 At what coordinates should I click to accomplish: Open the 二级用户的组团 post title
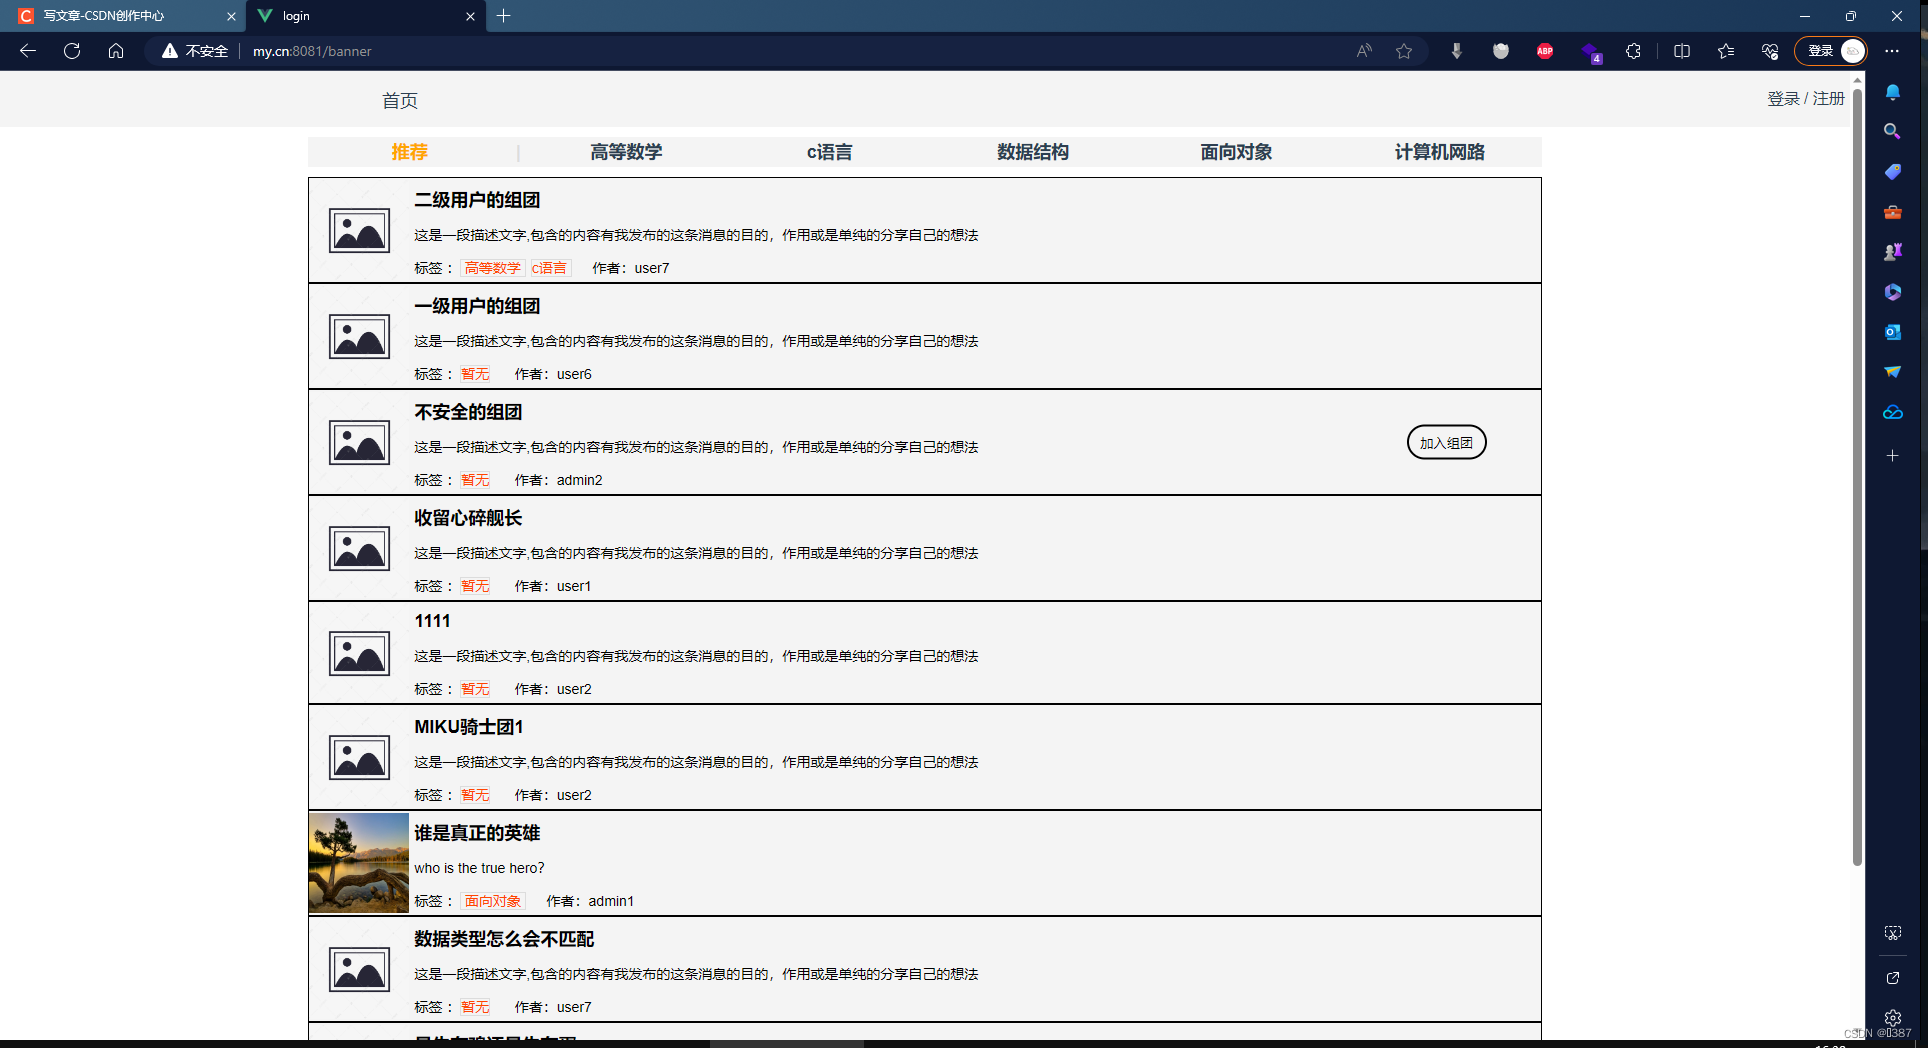point(477,200)
